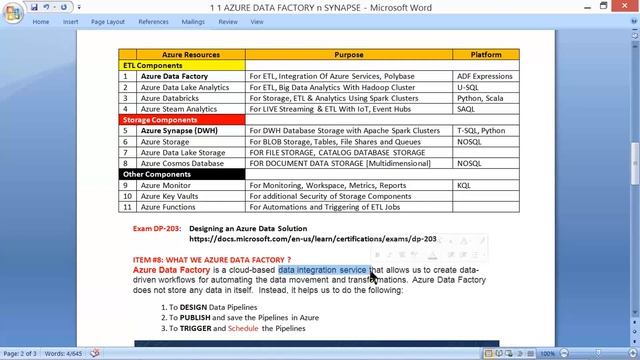Click the Select Browse Object circle button
The height and width of the screenshot is (360, 640).
(x=635, y=332)
